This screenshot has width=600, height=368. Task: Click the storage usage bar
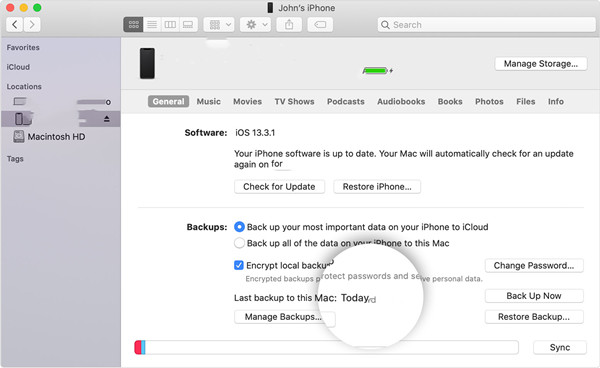point(326,347)
